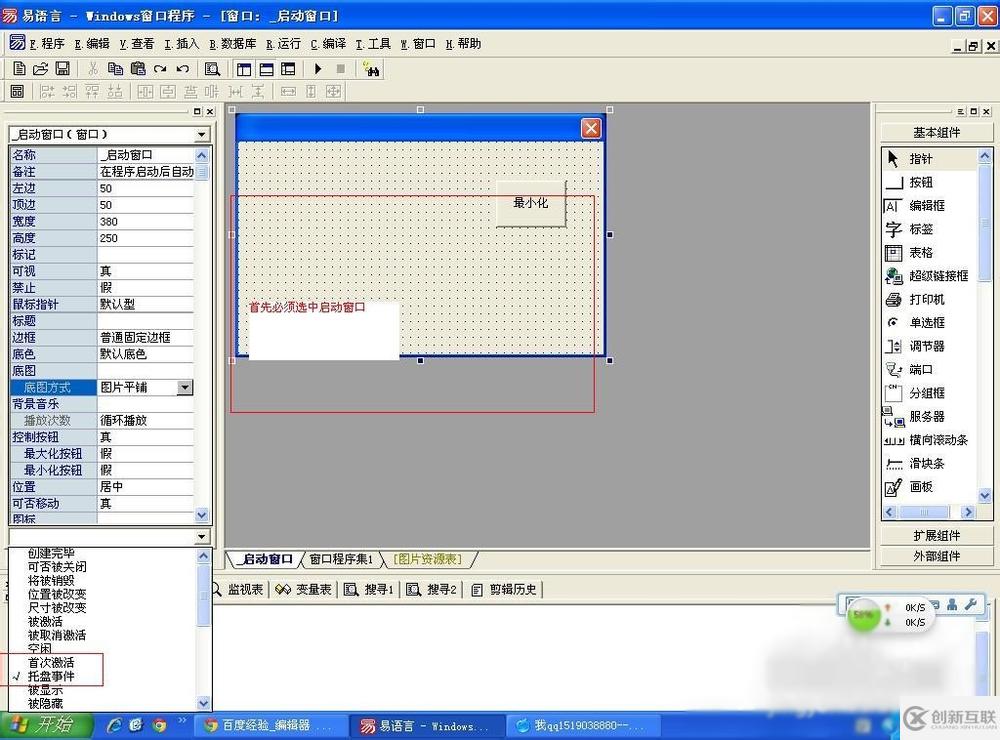Open the 百度经验_编辑器 taskbar item
1000x740 pixels.
[268, 726]
